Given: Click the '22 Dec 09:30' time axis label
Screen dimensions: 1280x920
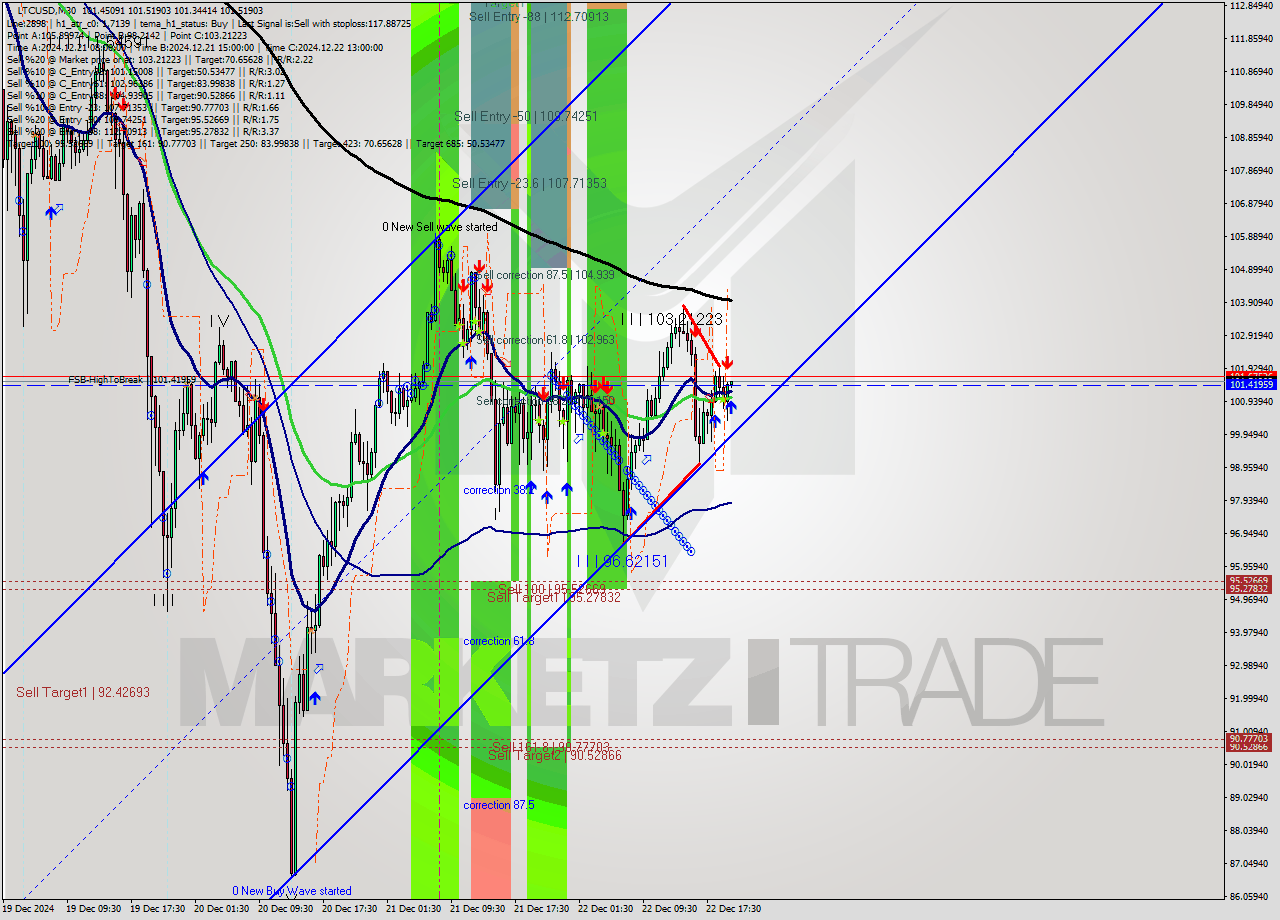Looking at the screenshot, I should click(669, 909).
